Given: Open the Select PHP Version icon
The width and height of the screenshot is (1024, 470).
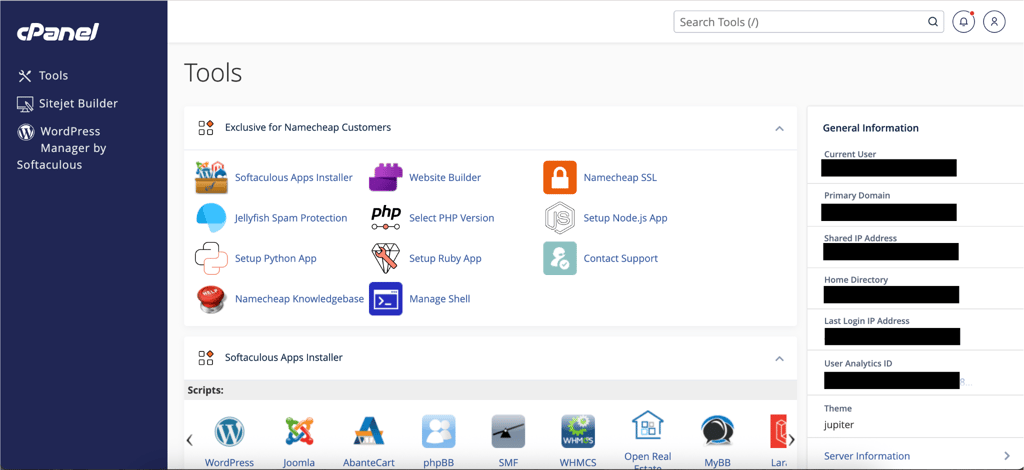Looking at the screenshot, I should click(385, 217).
